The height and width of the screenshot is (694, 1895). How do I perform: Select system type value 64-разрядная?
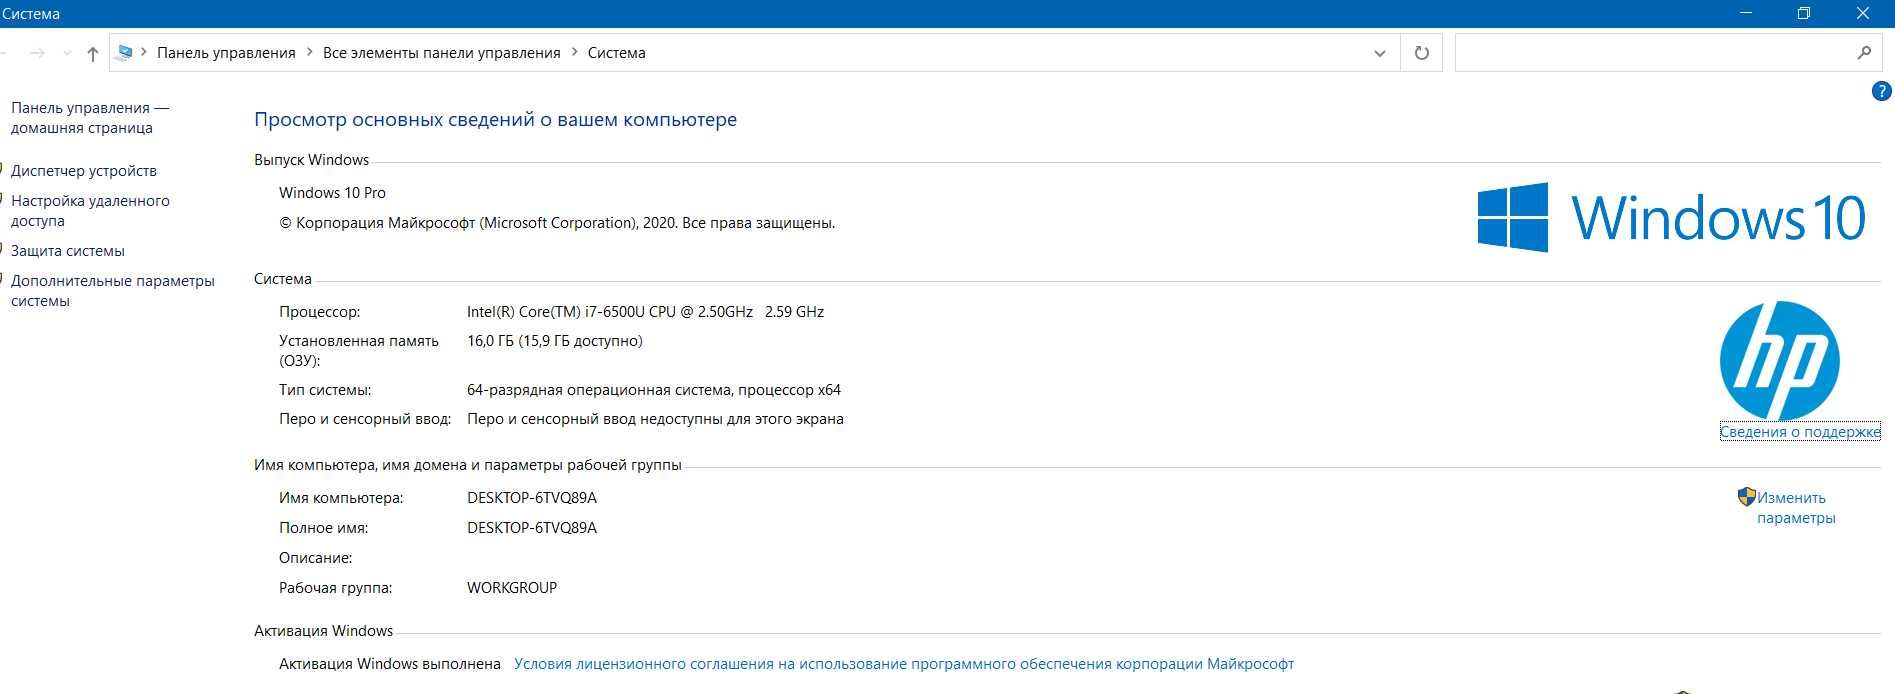pyautogui.click(x=653, y=390)
